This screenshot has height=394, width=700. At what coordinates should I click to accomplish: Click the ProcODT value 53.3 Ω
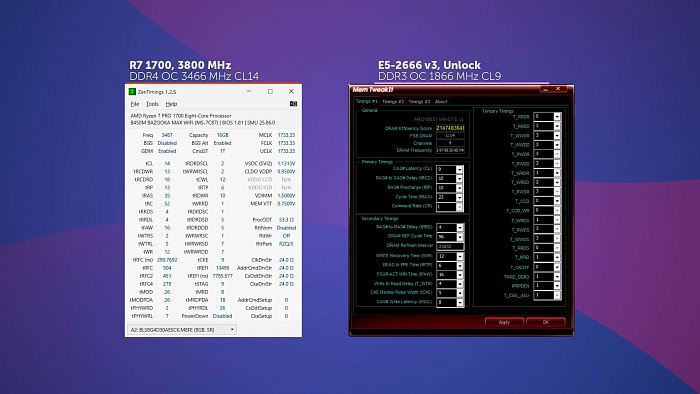pyautogui.click(x=286, y=220)
